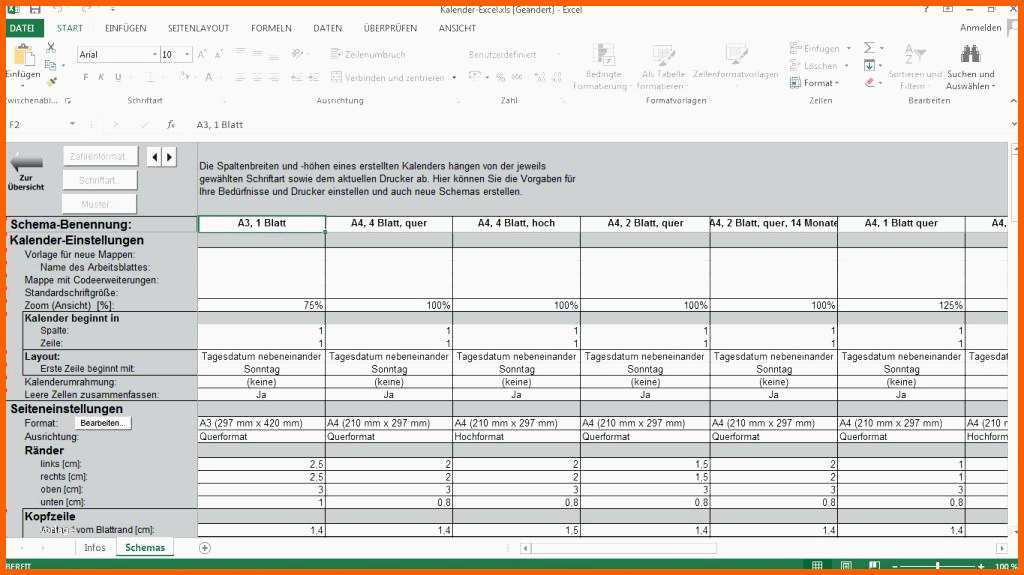1024x575 pixels.
Task: Click the Einfügen paste clipboard icon
Action: tap(23, 55)
